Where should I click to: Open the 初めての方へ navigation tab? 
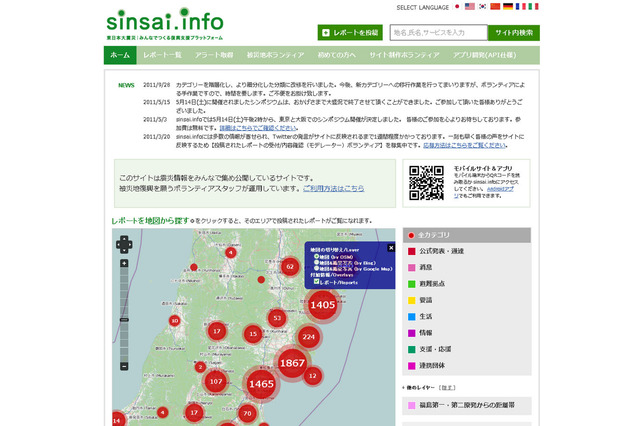point(337,55)
